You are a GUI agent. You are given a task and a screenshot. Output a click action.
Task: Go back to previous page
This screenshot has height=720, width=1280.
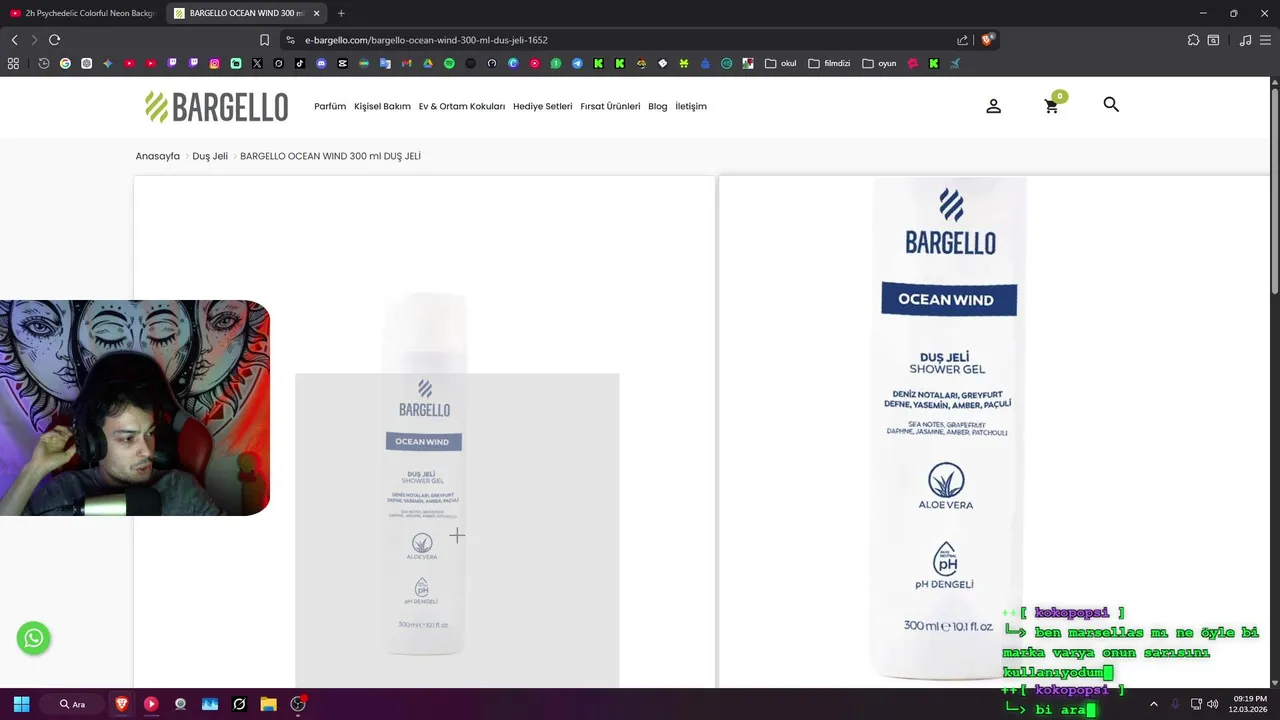click(x=14, y=40)
